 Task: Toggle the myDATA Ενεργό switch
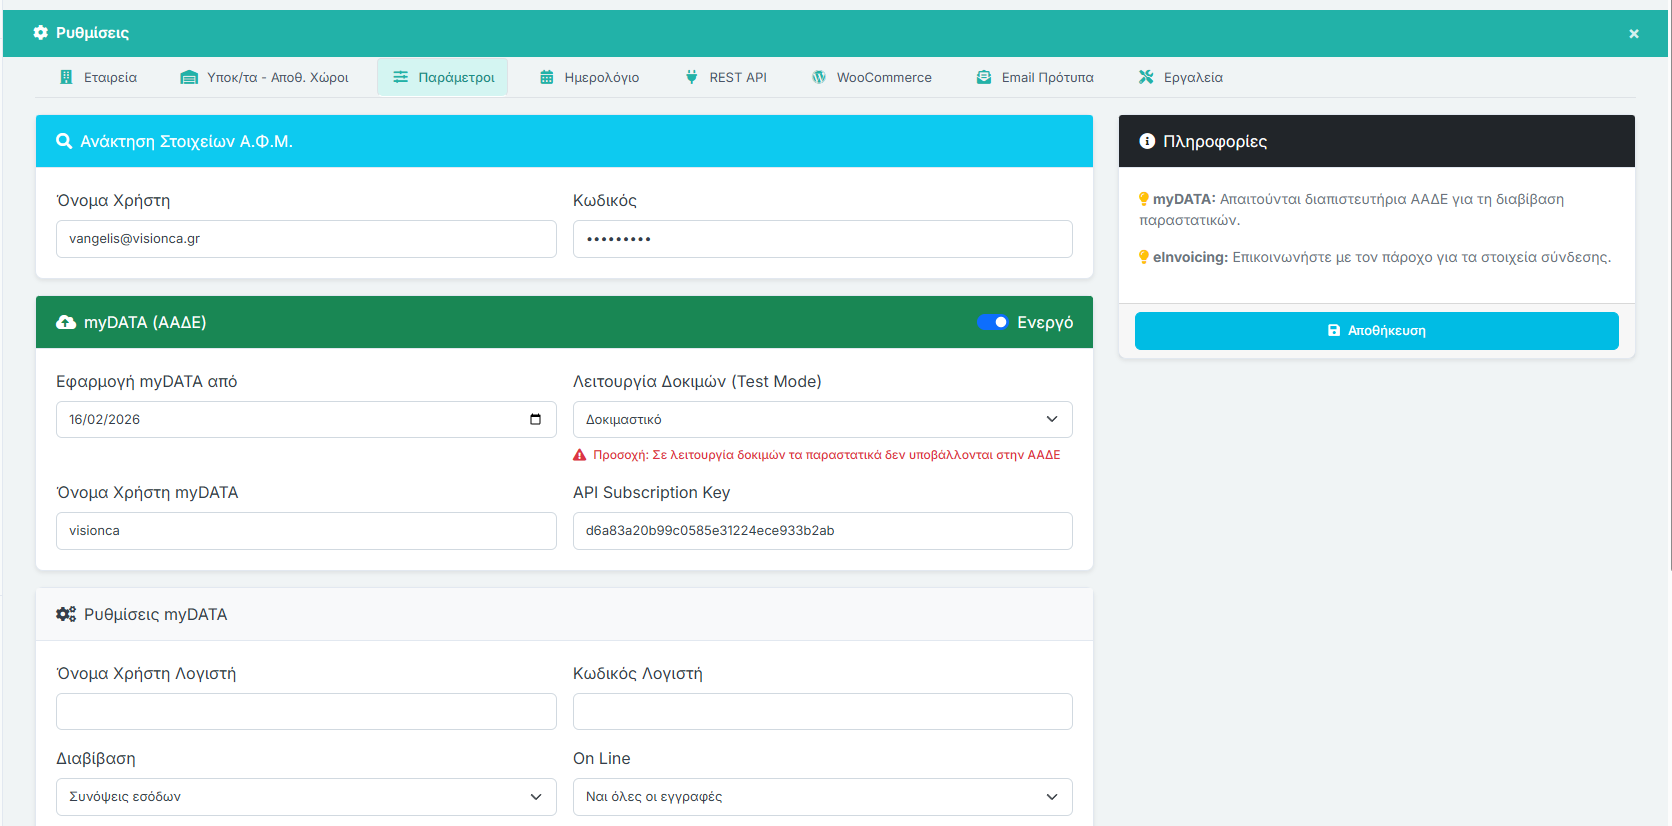[x=992, y=322]
